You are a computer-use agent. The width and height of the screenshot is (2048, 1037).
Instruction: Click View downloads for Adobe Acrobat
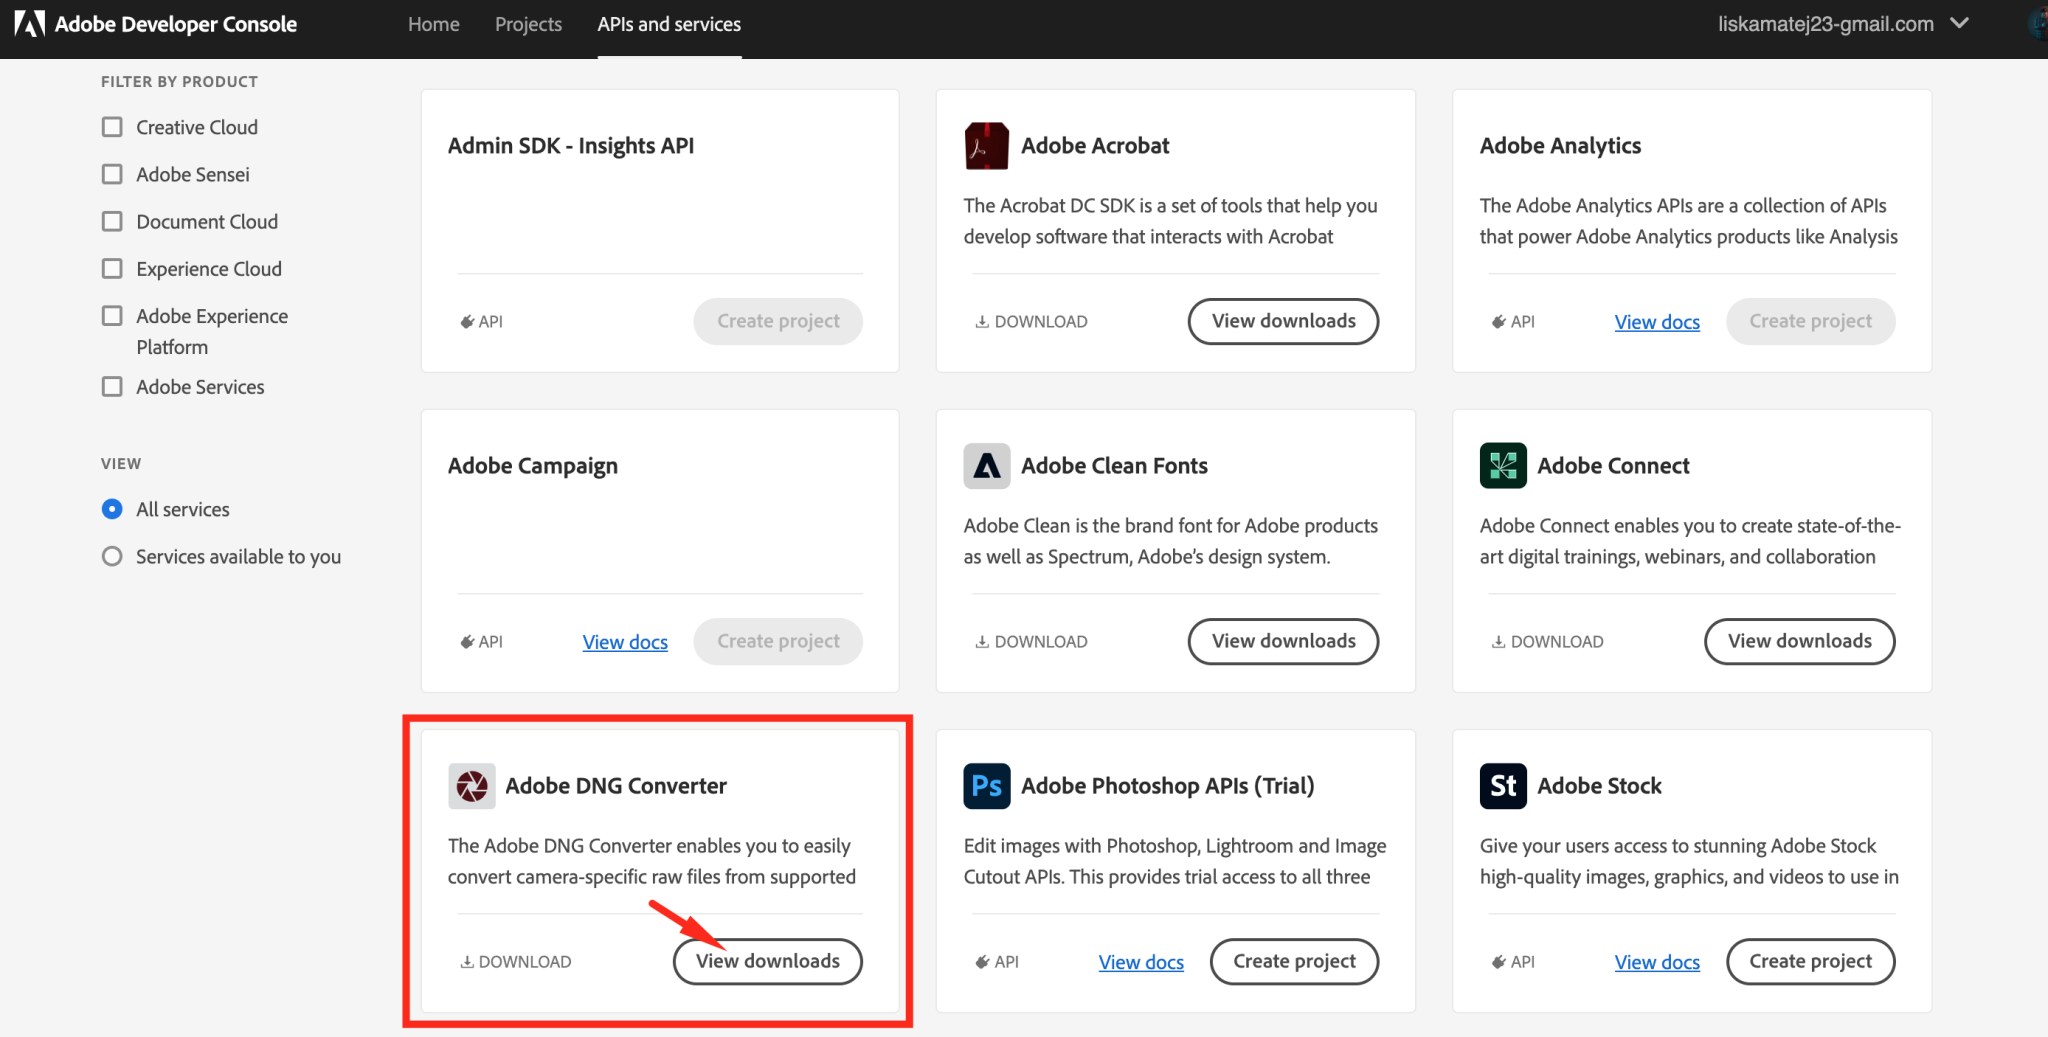click(1283, 321)
